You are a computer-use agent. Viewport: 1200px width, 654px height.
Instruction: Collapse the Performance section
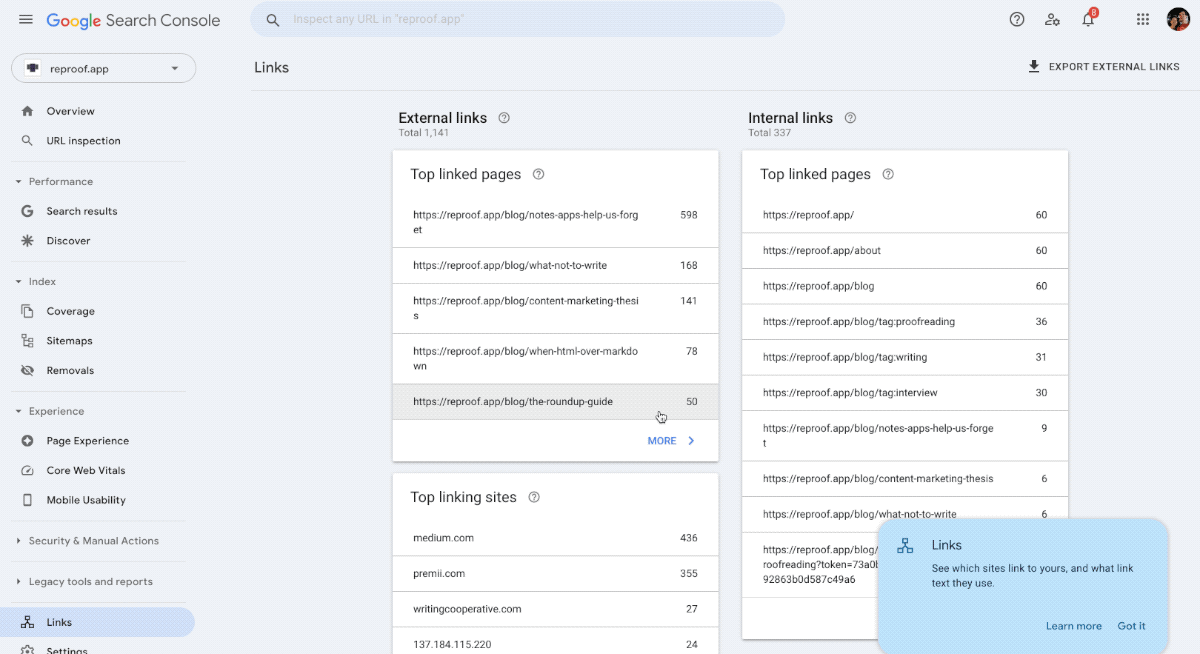click(18, 182)
